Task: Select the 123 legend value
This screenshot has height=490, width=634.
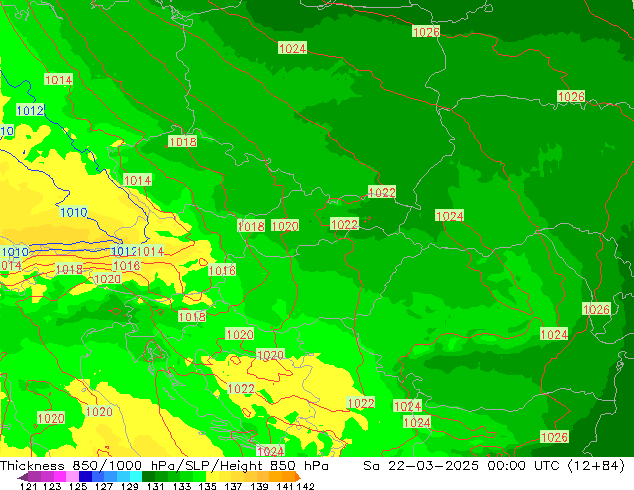Action: [52, 486]
